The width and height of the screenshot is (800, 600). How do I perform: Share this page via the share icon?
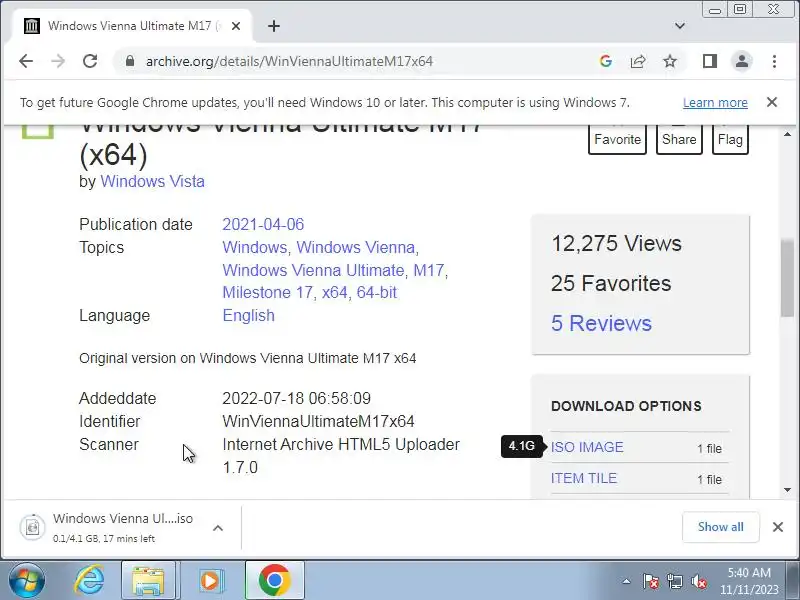tap(638, 61)
